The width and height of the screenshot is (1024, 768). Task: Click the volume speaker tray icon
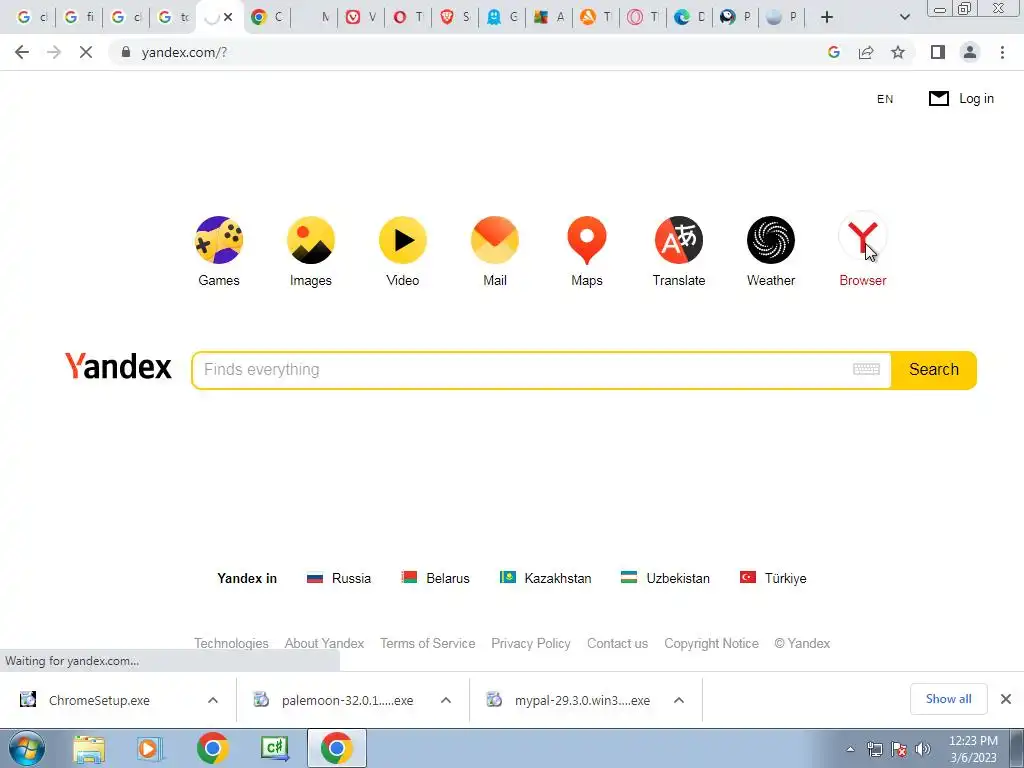tap(923, 749)
